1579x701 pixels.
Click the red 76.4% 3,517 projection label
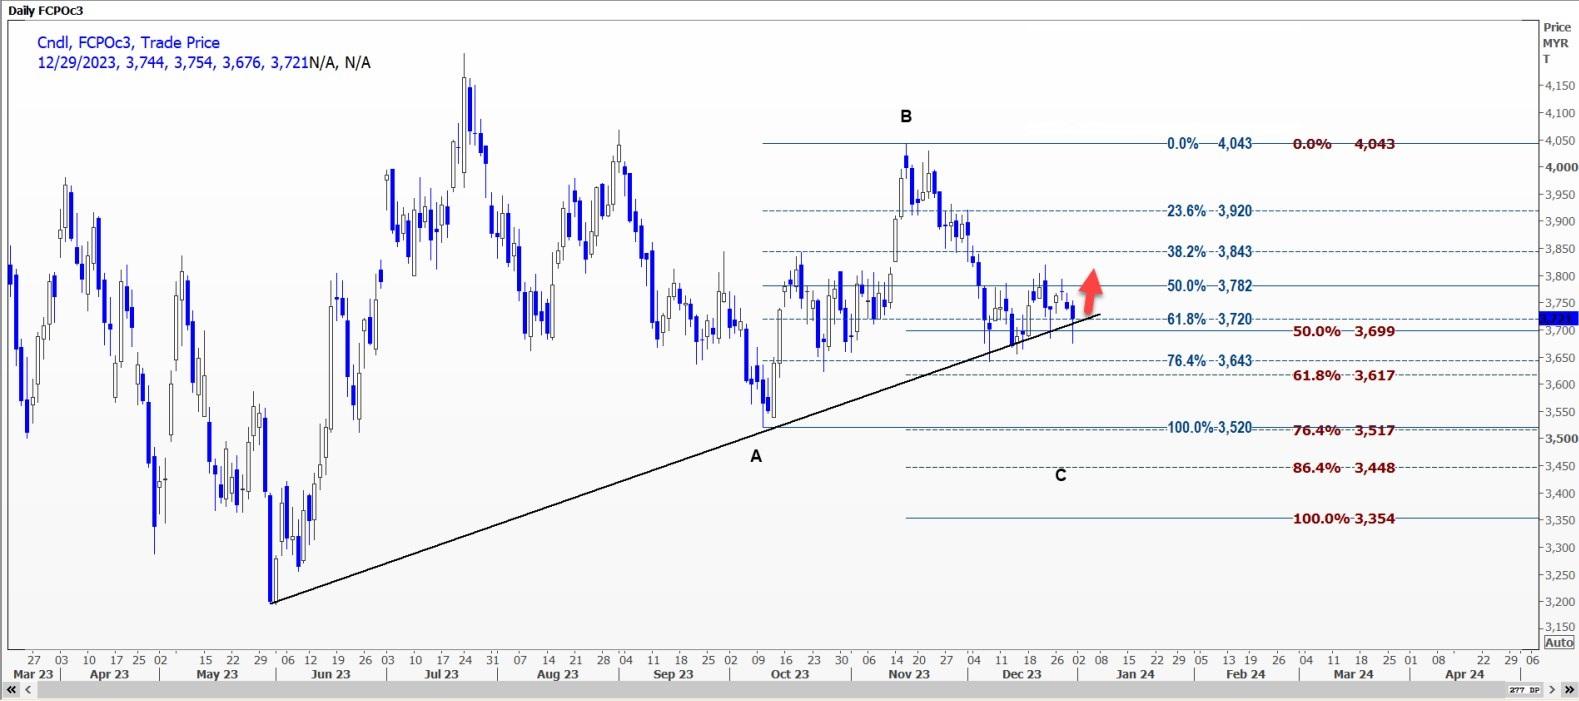pyautogui.click(x=1343, y=431)
